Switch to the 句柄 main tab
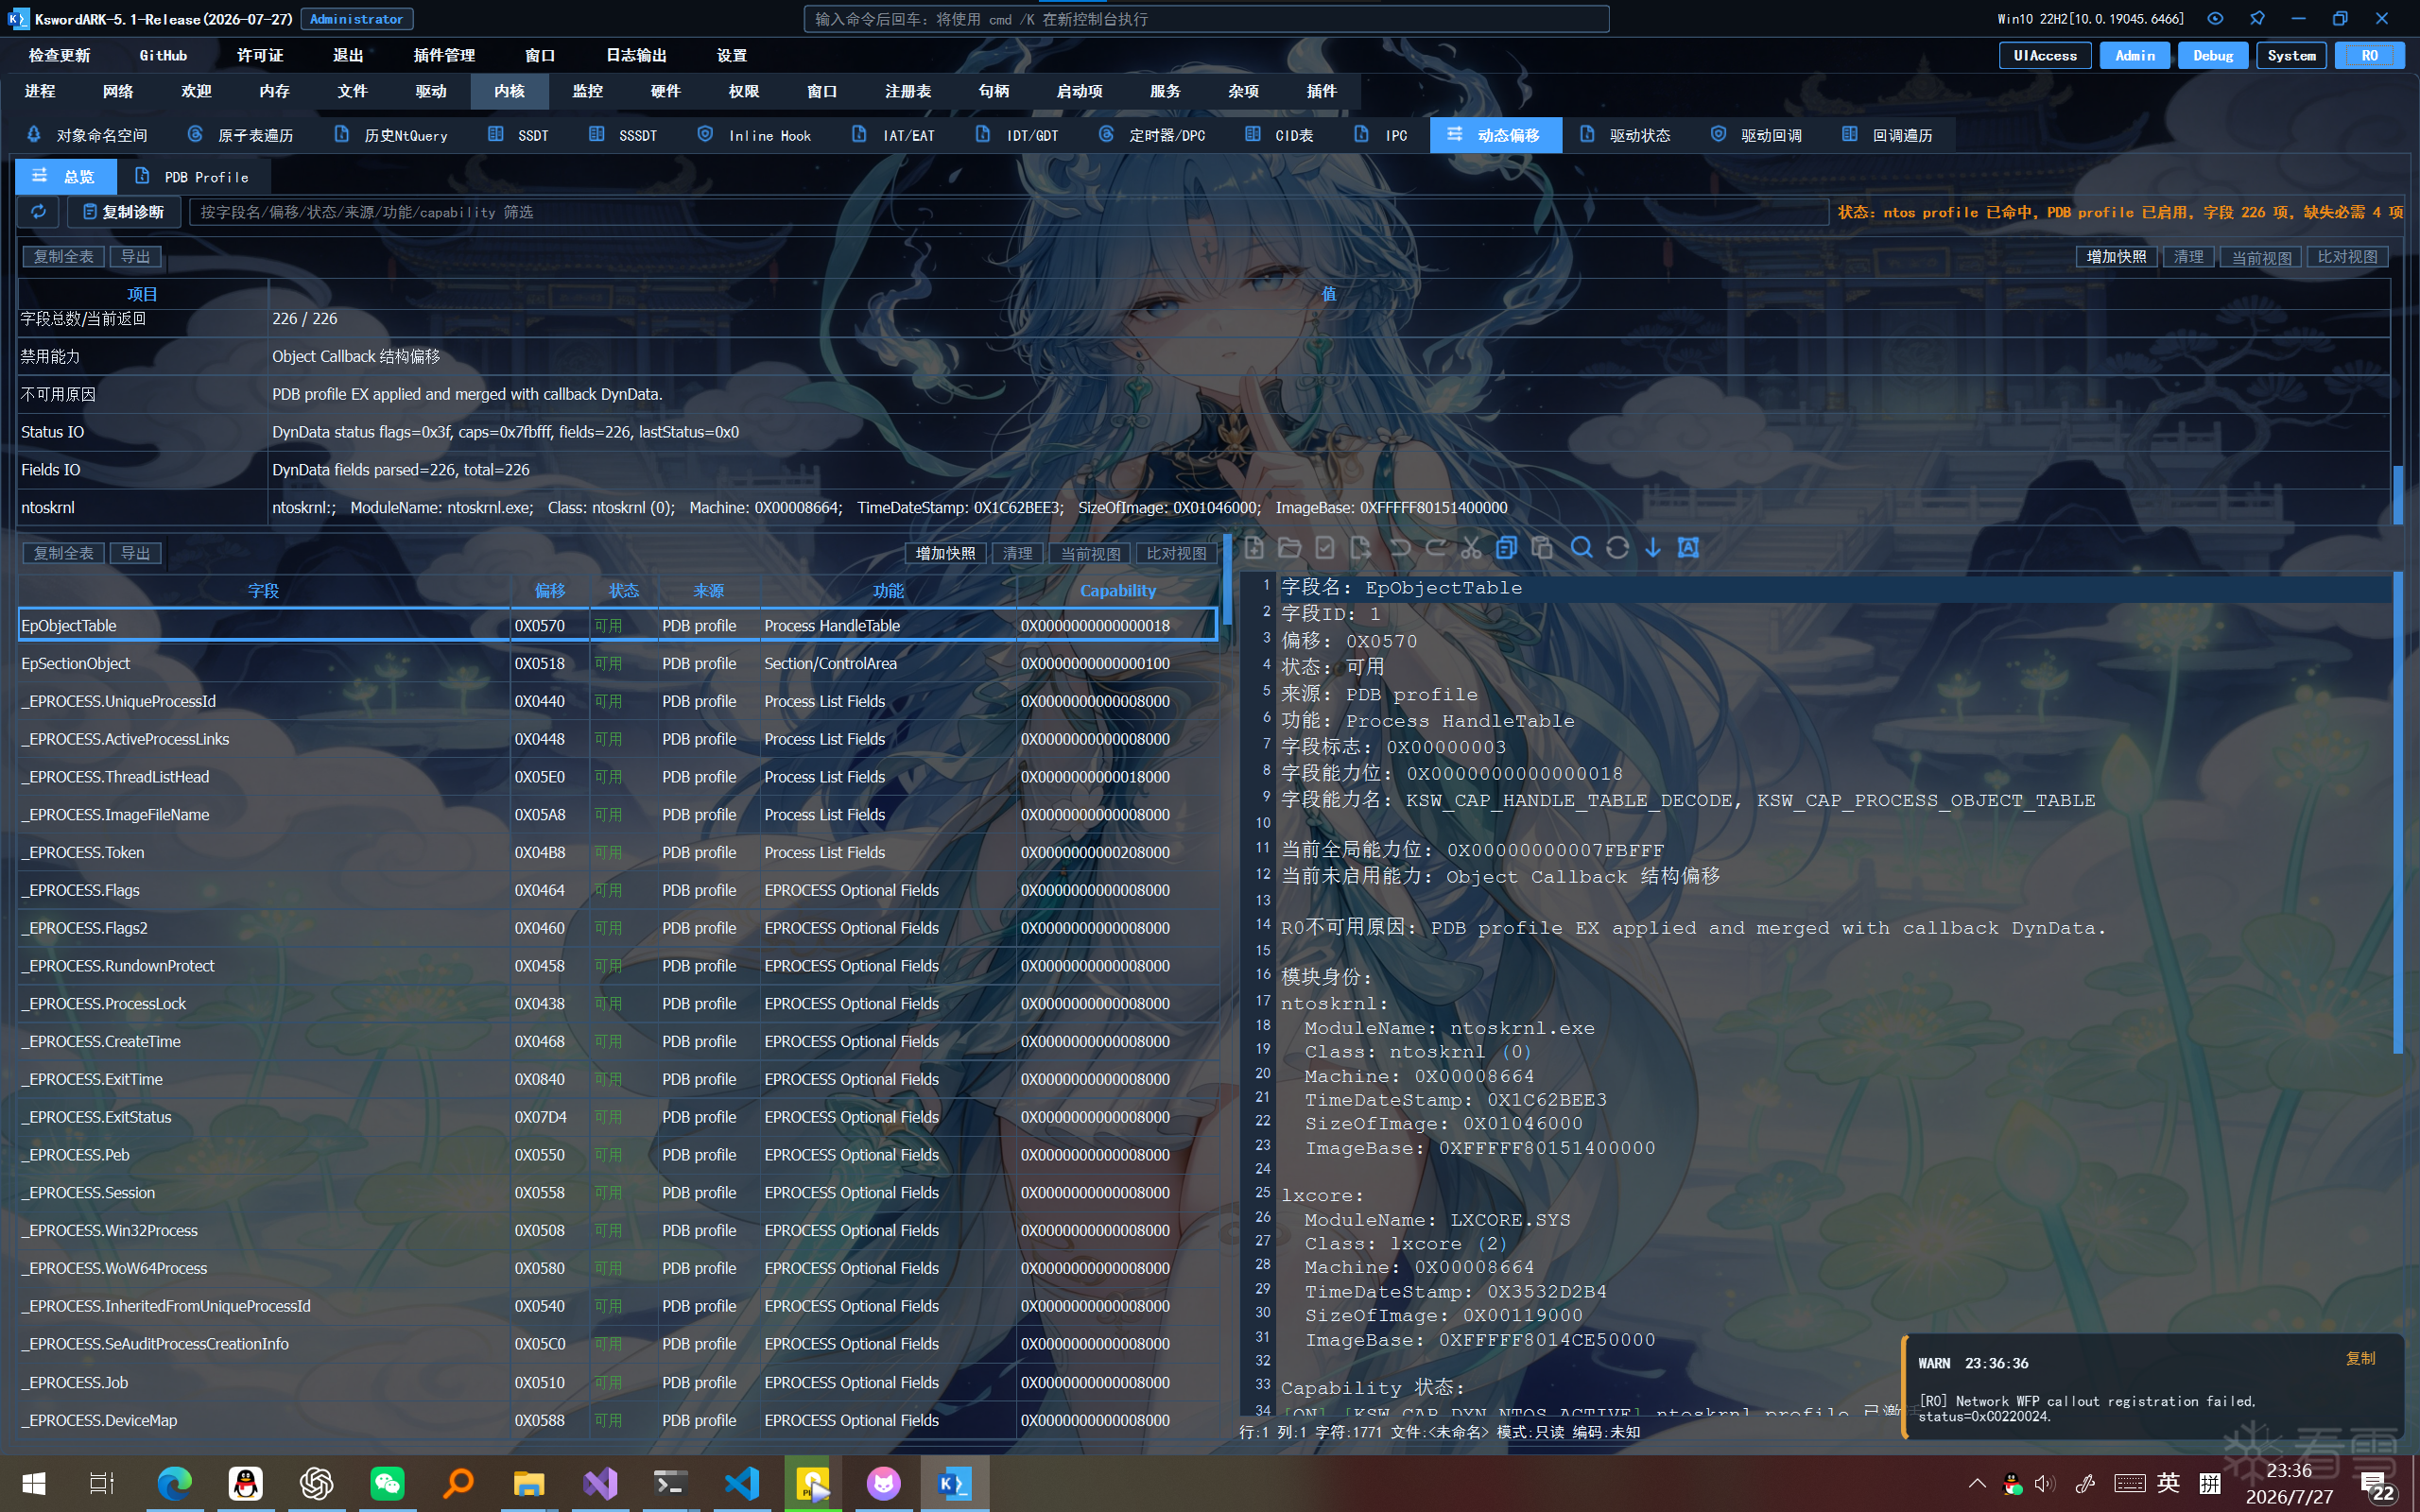Screen dimensions: 2420x1512 pyautogui.click(x=993, y=91)
